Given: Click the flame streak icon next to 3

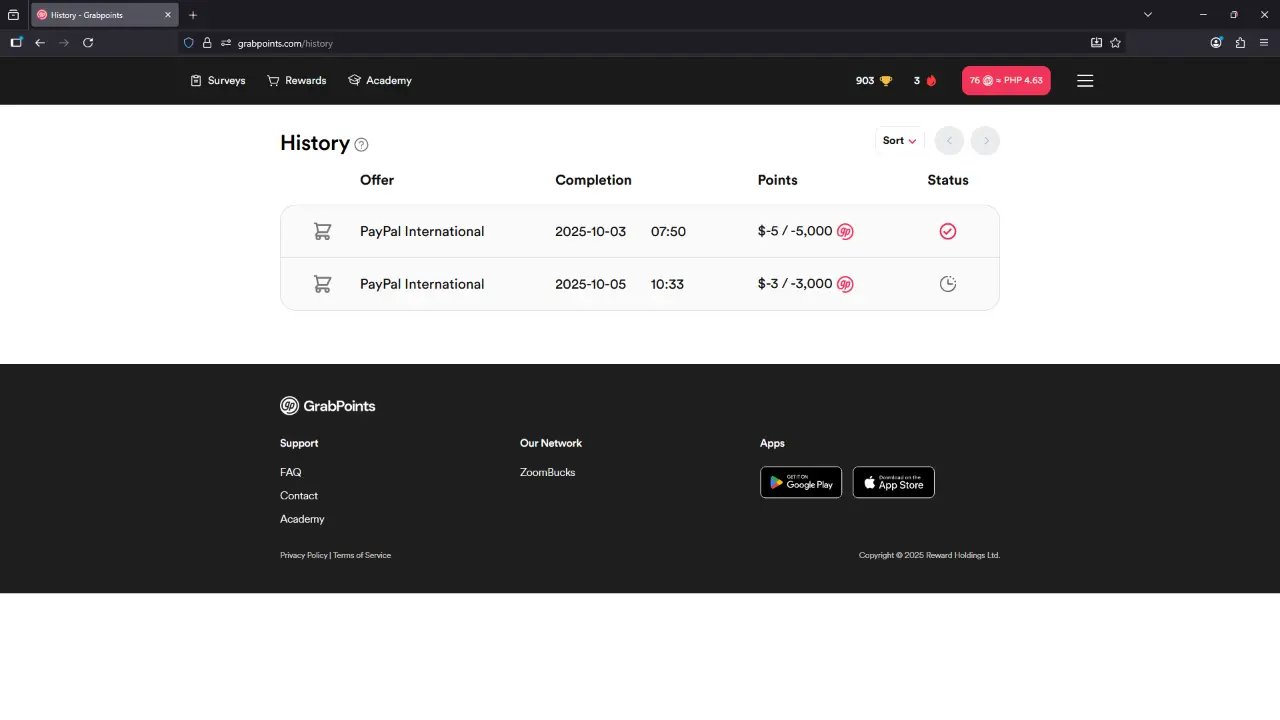Looking at the screenshot, I should 931,81.
